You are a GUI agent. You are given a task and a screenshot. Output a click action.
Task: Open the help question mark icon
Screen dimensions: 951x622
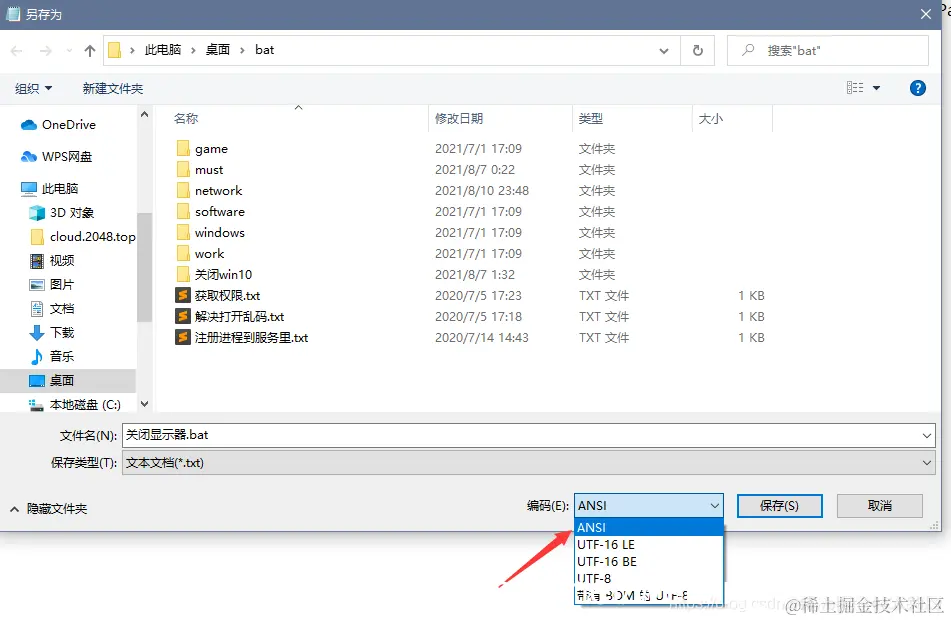[918, 89]
